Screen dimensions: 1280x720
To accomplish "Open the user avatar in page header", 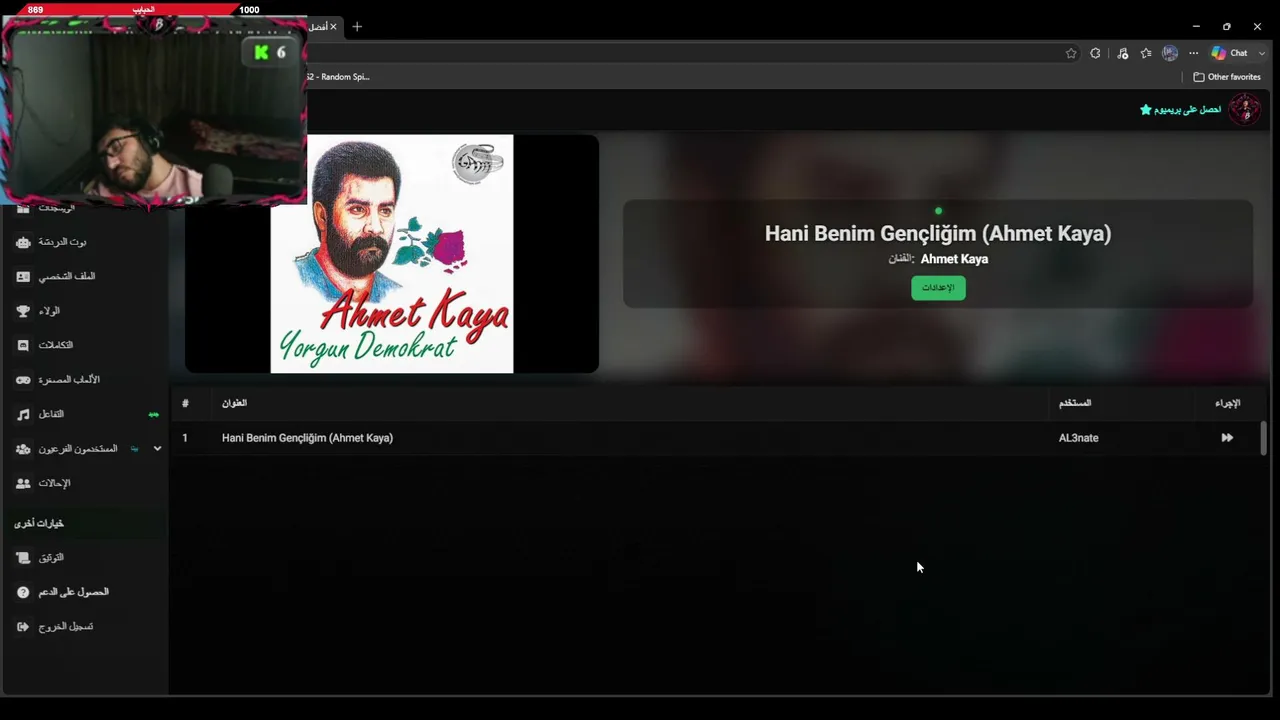I will coord(1245,109).
